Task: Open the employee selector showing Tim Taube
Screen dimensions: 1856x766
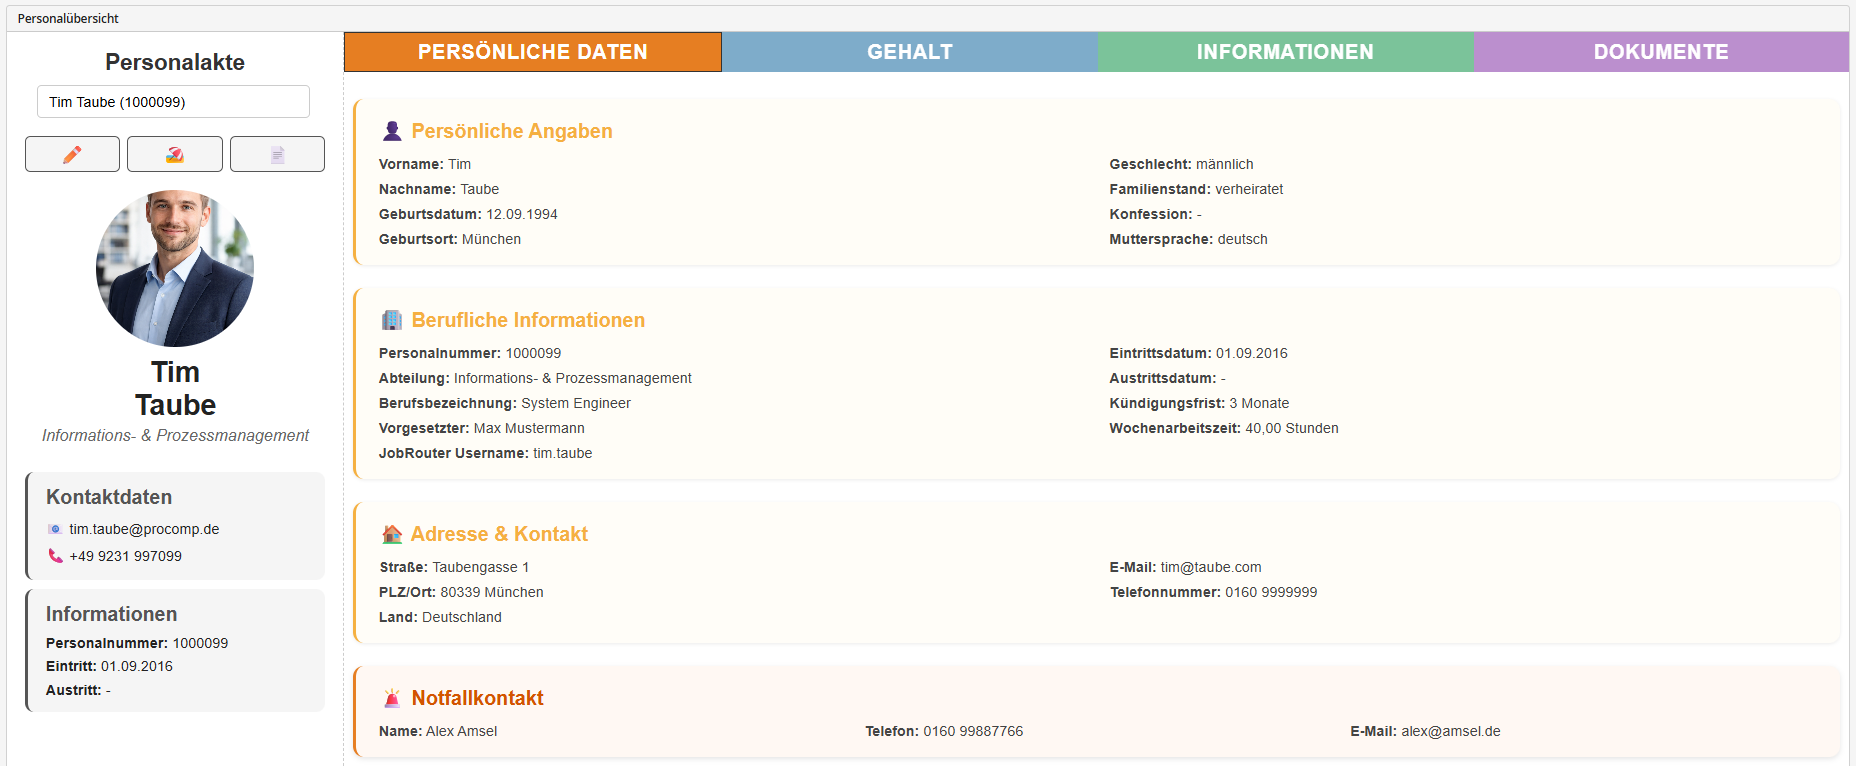Action: pyautogui.click(x=173, y=102)
